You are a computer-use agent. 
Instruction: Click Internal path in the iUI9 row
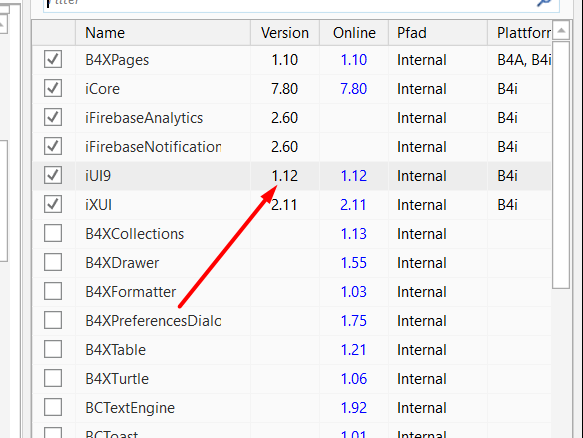pyautogui.click(x=422, y=176)
